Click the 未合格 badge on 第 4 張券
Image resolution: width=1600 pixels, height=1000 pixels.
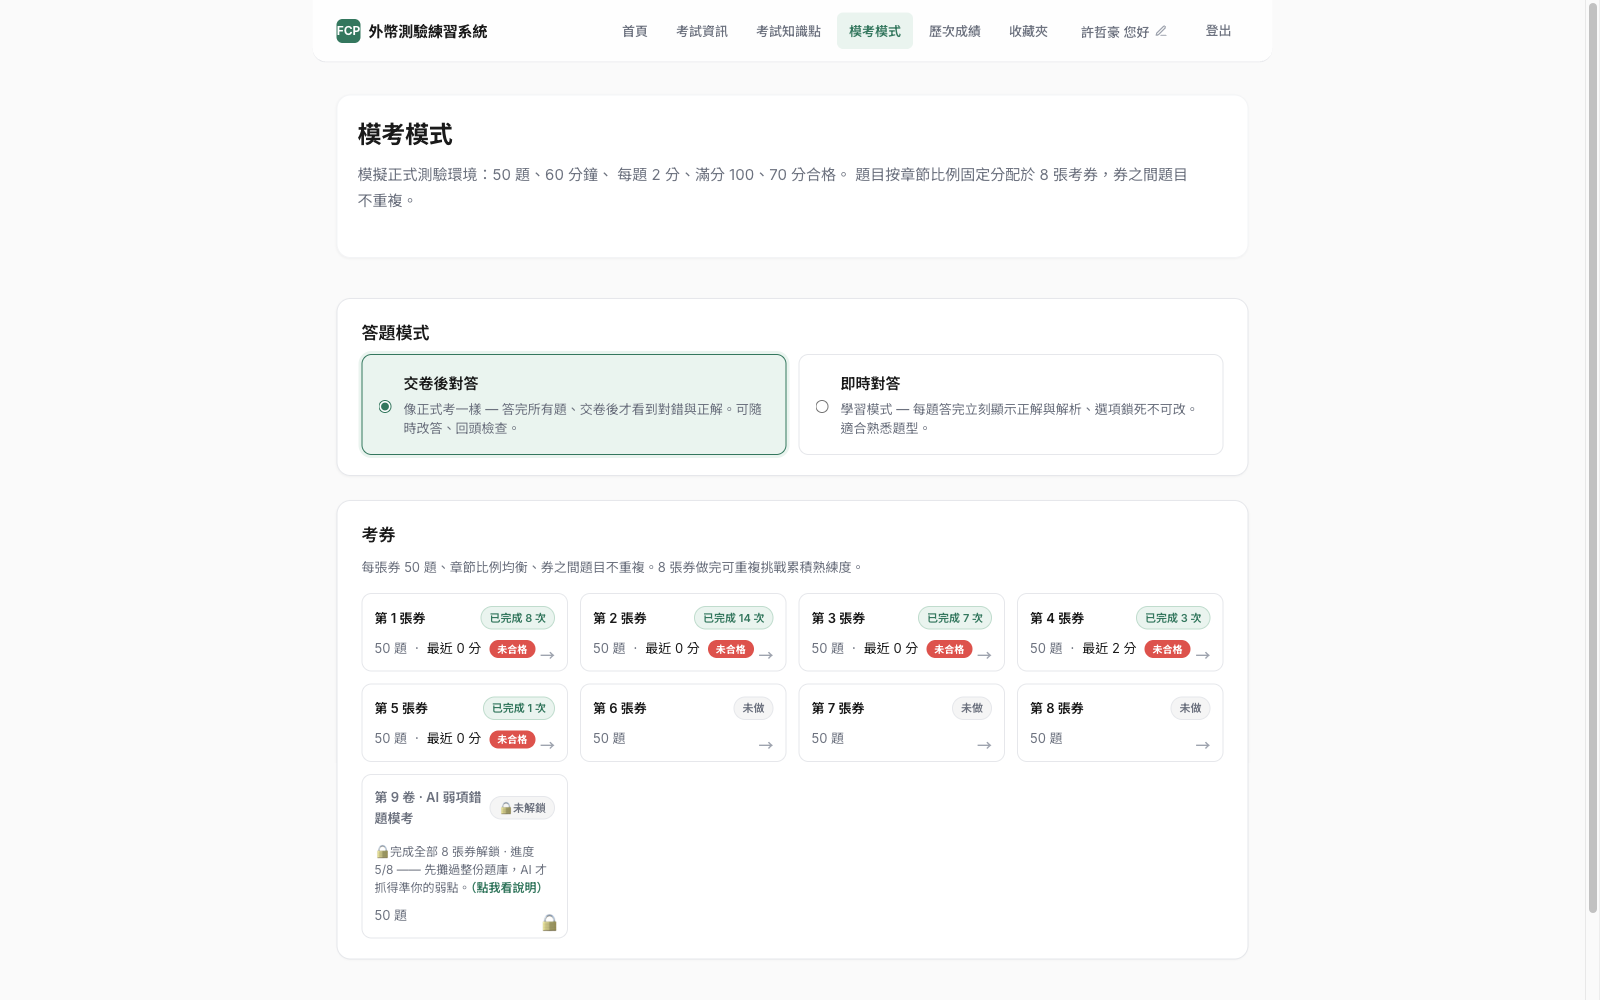(x=1167, y=649)
